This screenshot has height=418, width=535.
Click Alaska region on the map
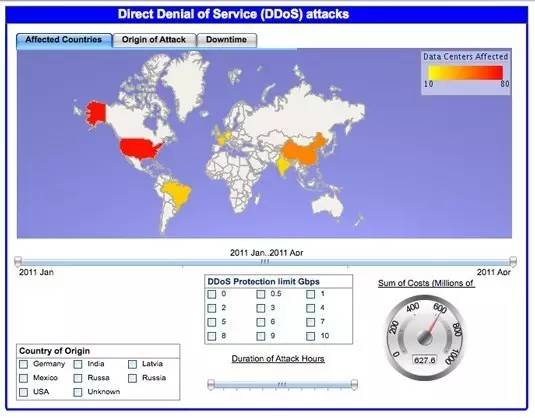point(95,113)
